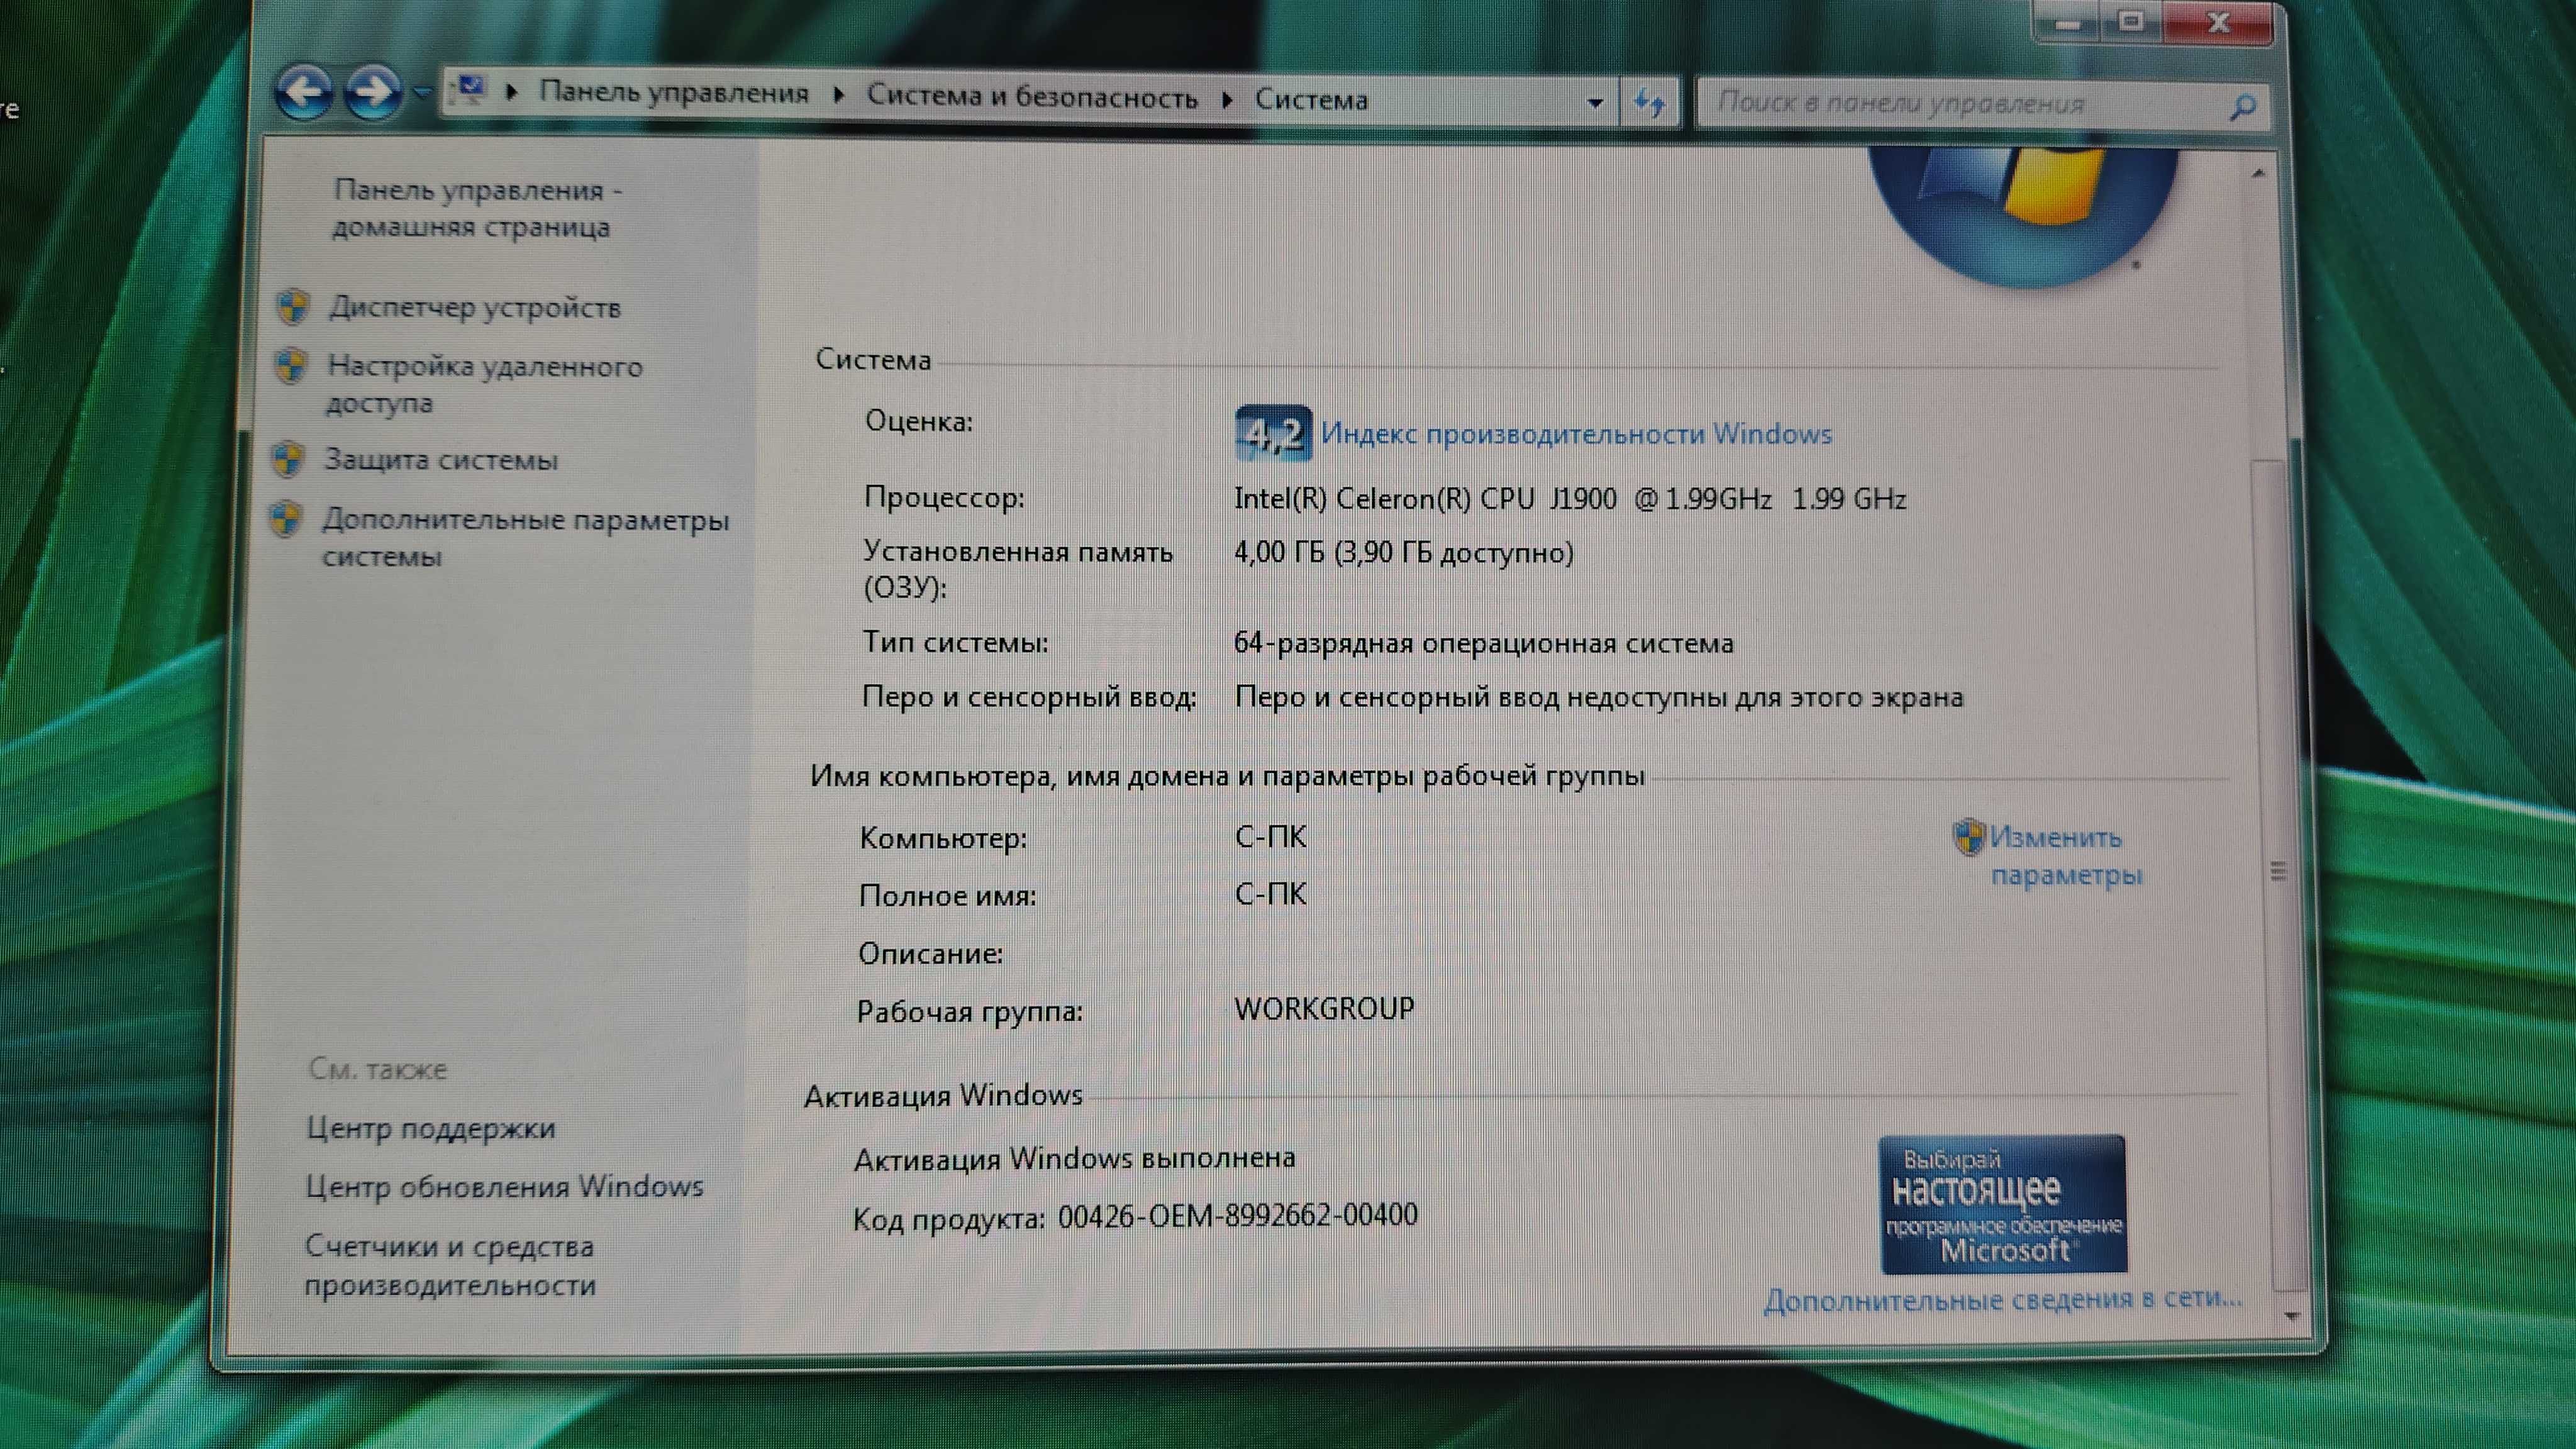Click the 'С-ПК' value next to 'Полное имя:'
2576x1449 pixels.
[x=1270, y=894]
